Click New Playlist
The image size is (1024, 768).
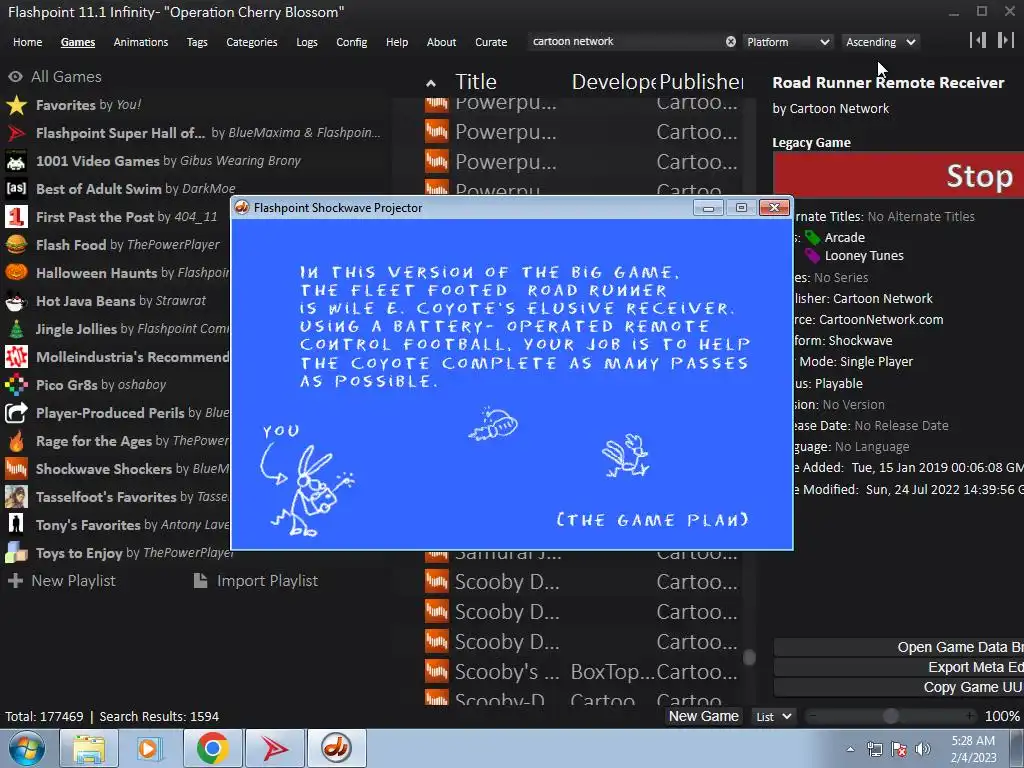(61, 581)
